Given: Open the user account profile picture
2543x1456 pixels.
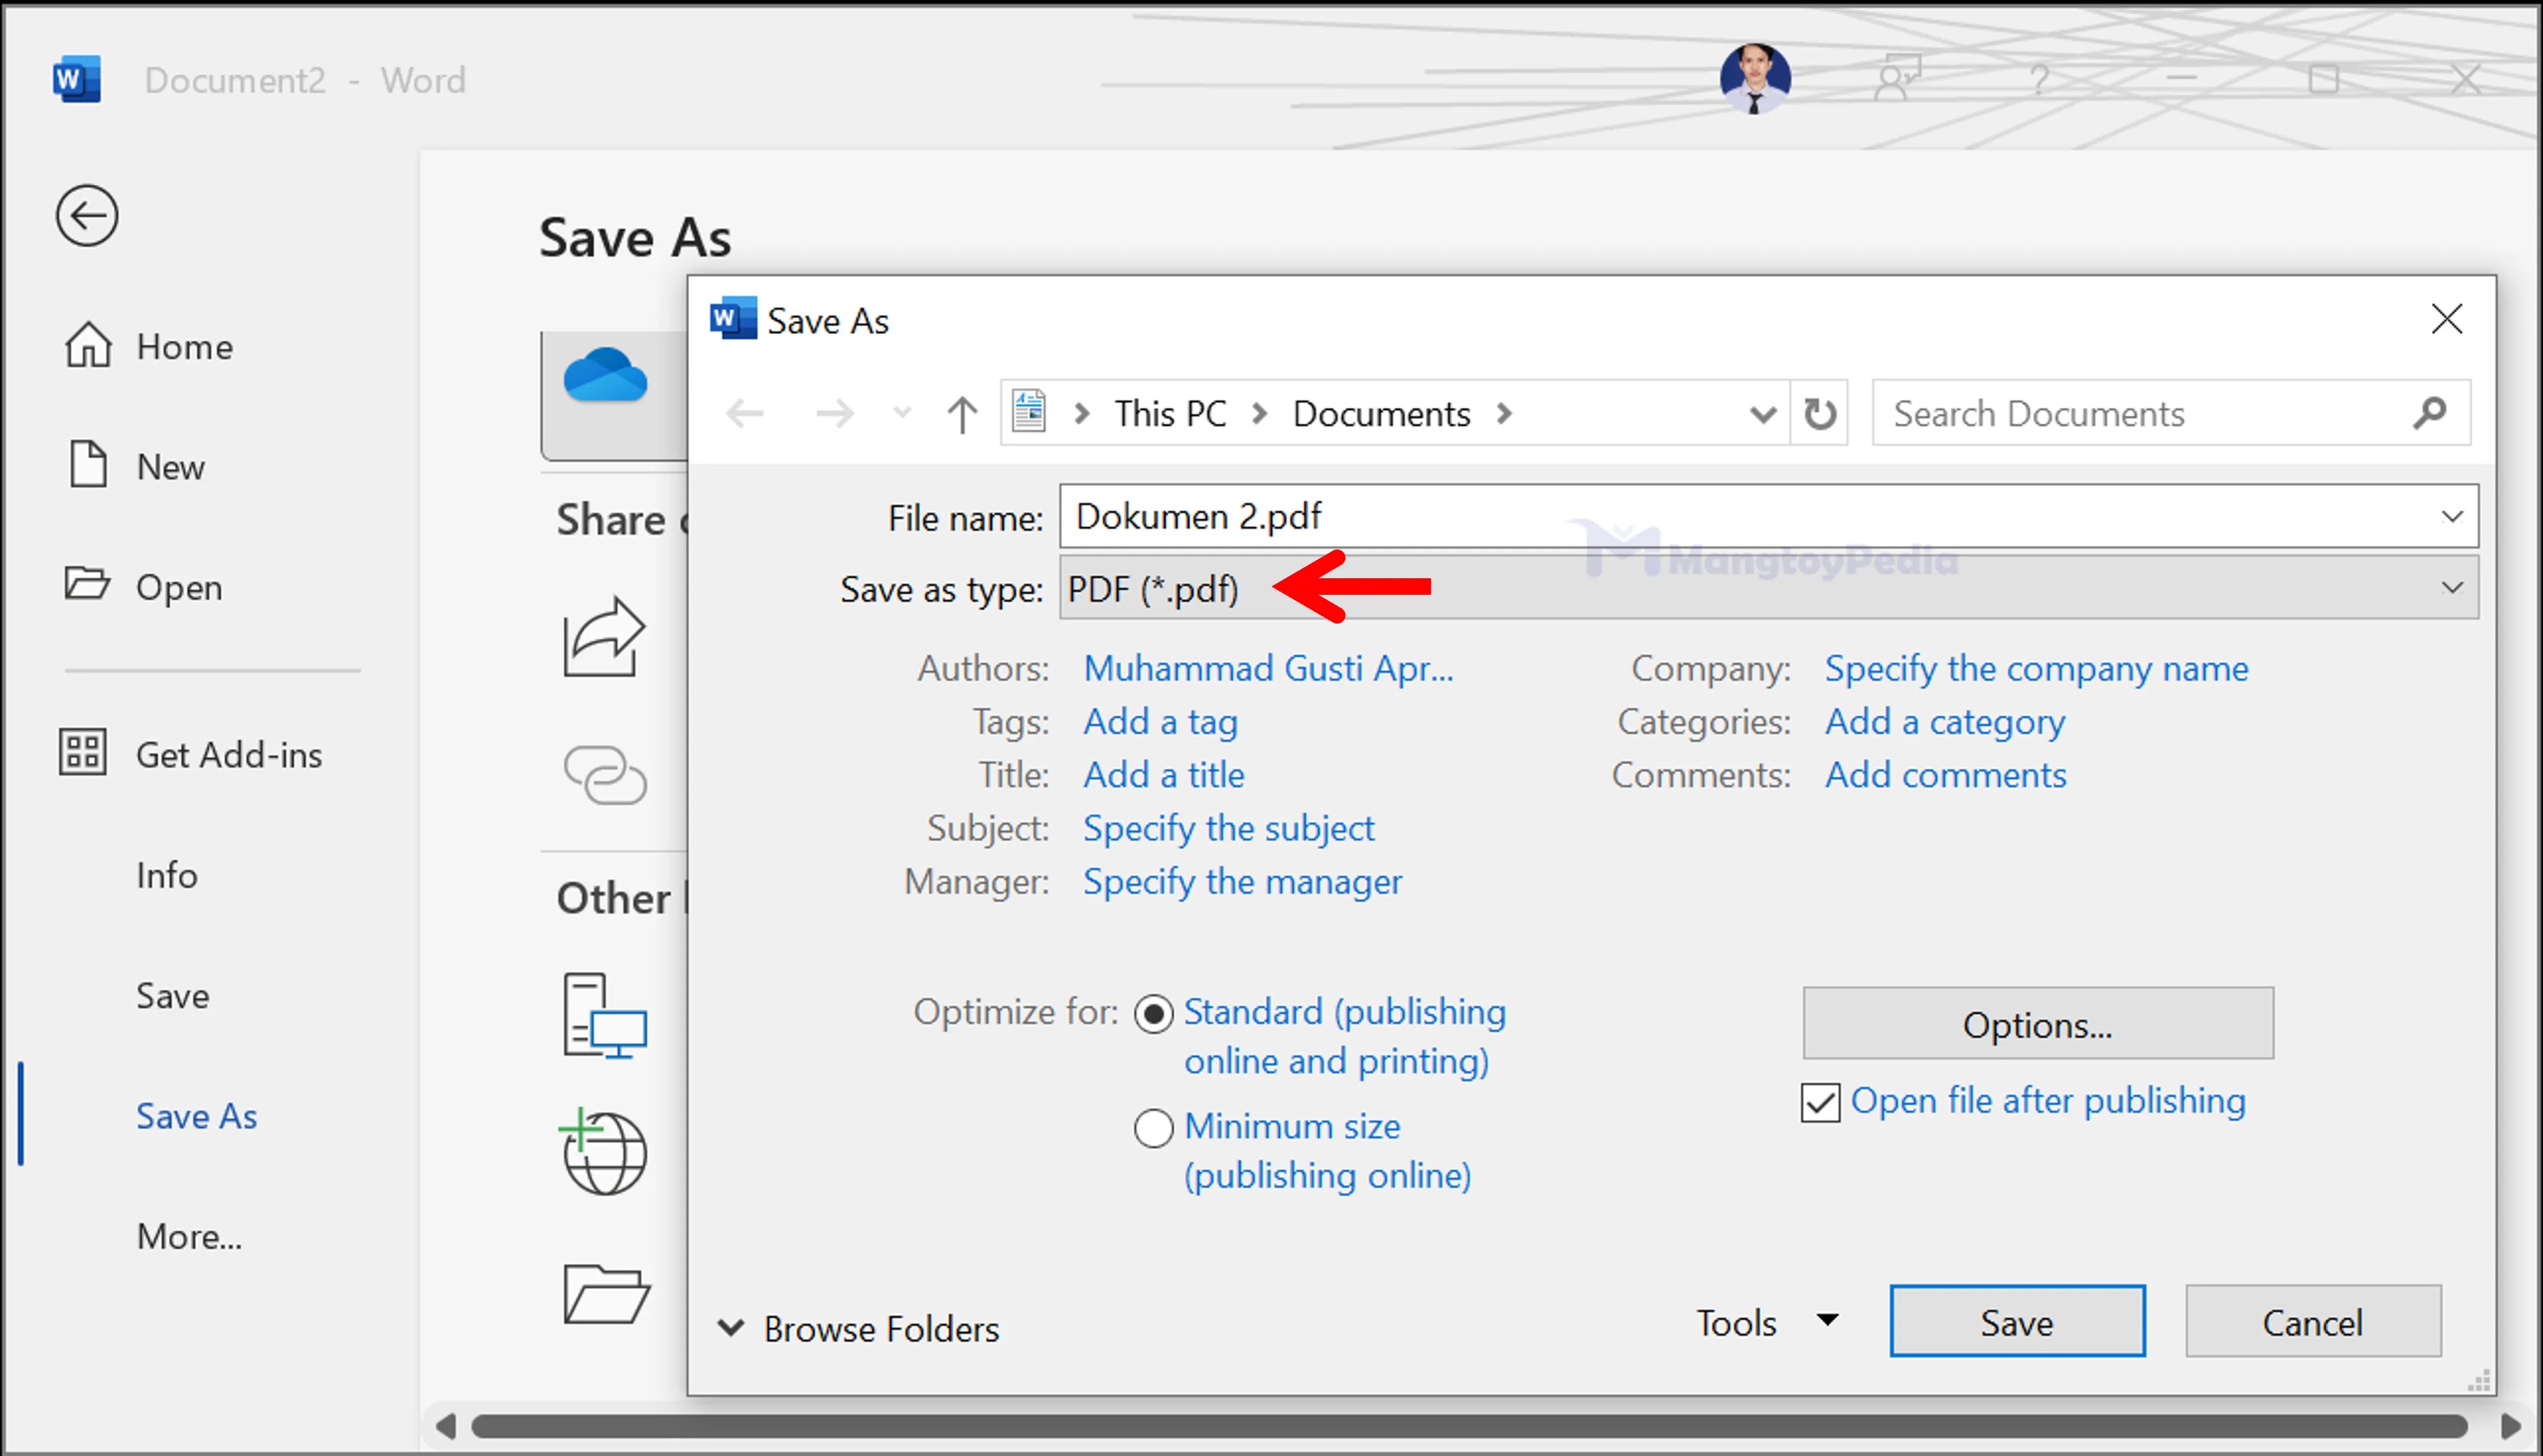Looking at the screenshot, I should pyautogui.click(x=1755, y=79).
